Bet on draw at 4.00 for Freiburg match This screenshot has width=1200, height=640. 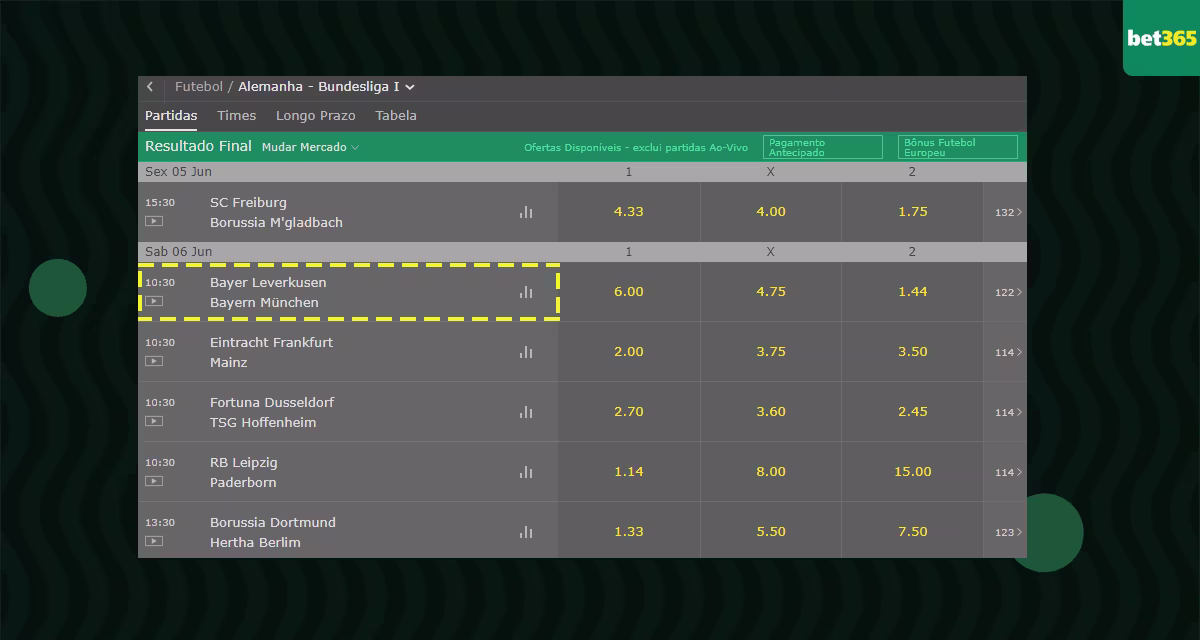point(771,212)
